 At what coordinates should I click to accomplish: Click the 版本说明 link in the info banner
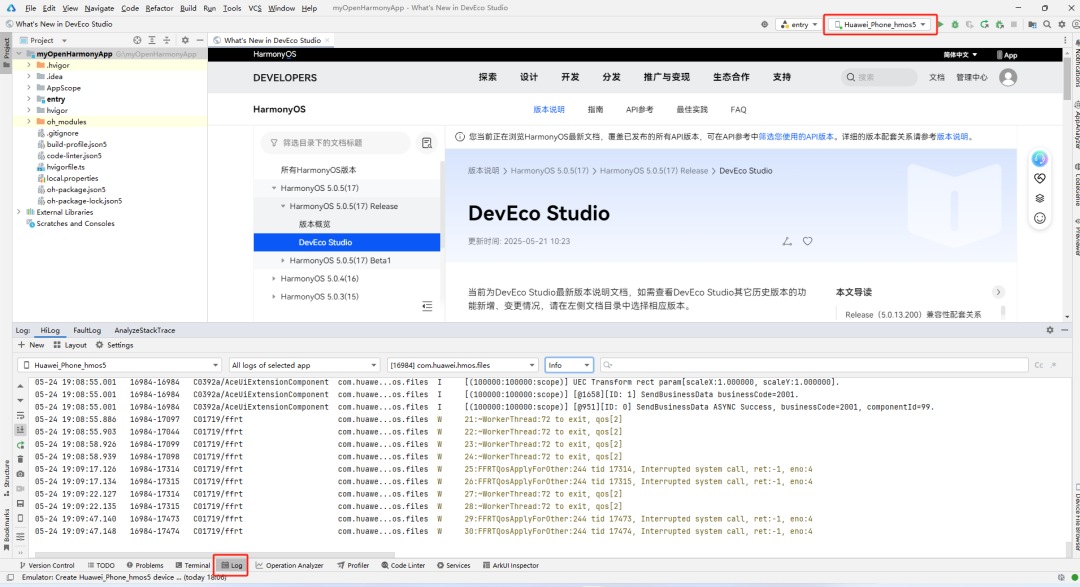[x=952, y=136]
